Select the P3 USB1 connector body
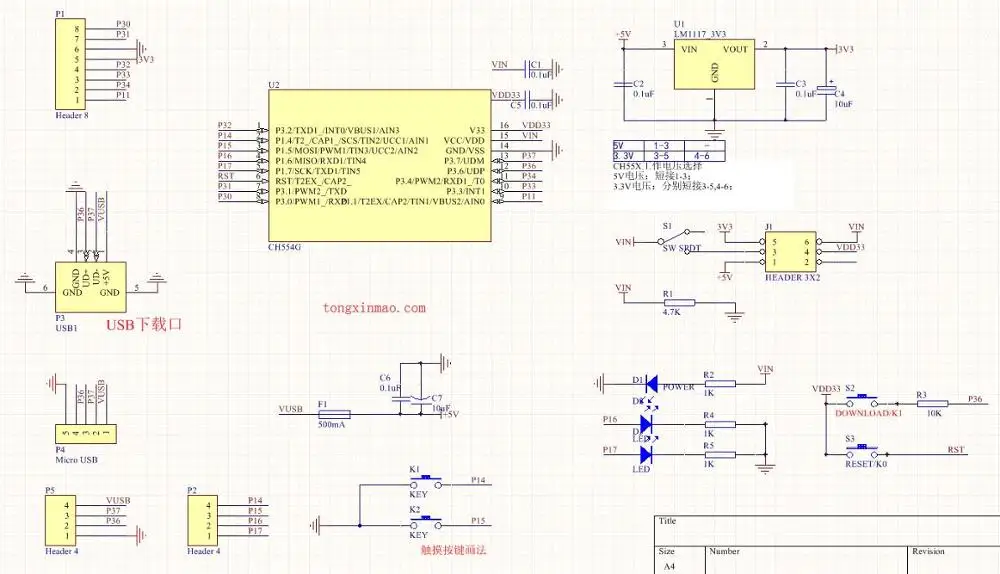Screen dimensions: 1000x574 pos(91,287)
